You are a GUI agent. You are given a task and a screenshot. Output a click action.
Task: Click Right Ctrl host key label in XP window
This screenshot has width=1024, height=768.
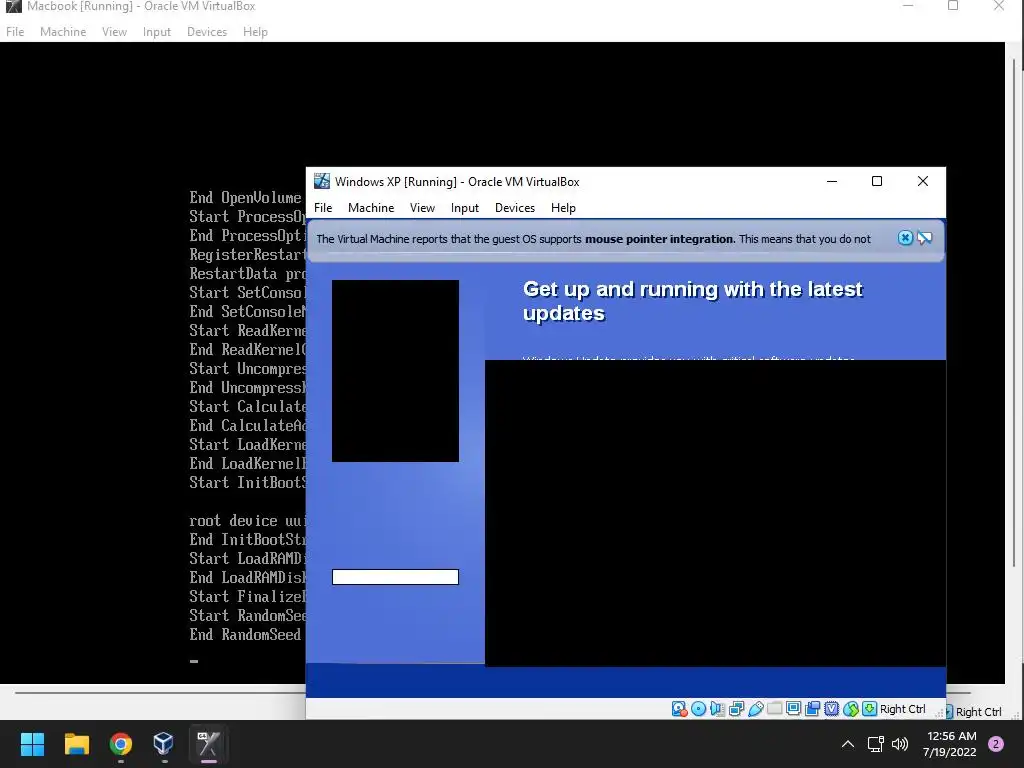coord(903,709)
